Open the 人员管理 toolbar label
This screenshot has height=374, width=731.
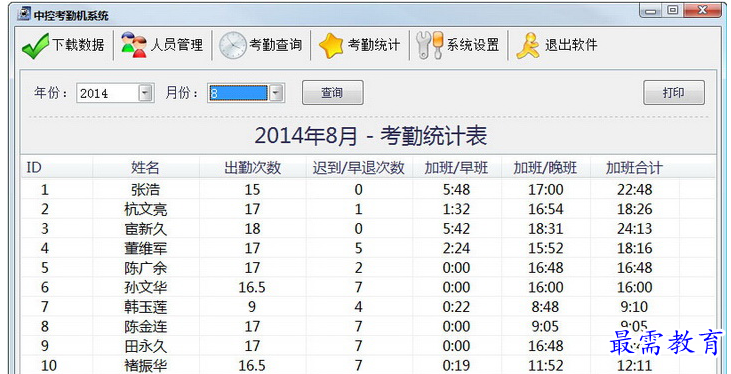point(177,45)
